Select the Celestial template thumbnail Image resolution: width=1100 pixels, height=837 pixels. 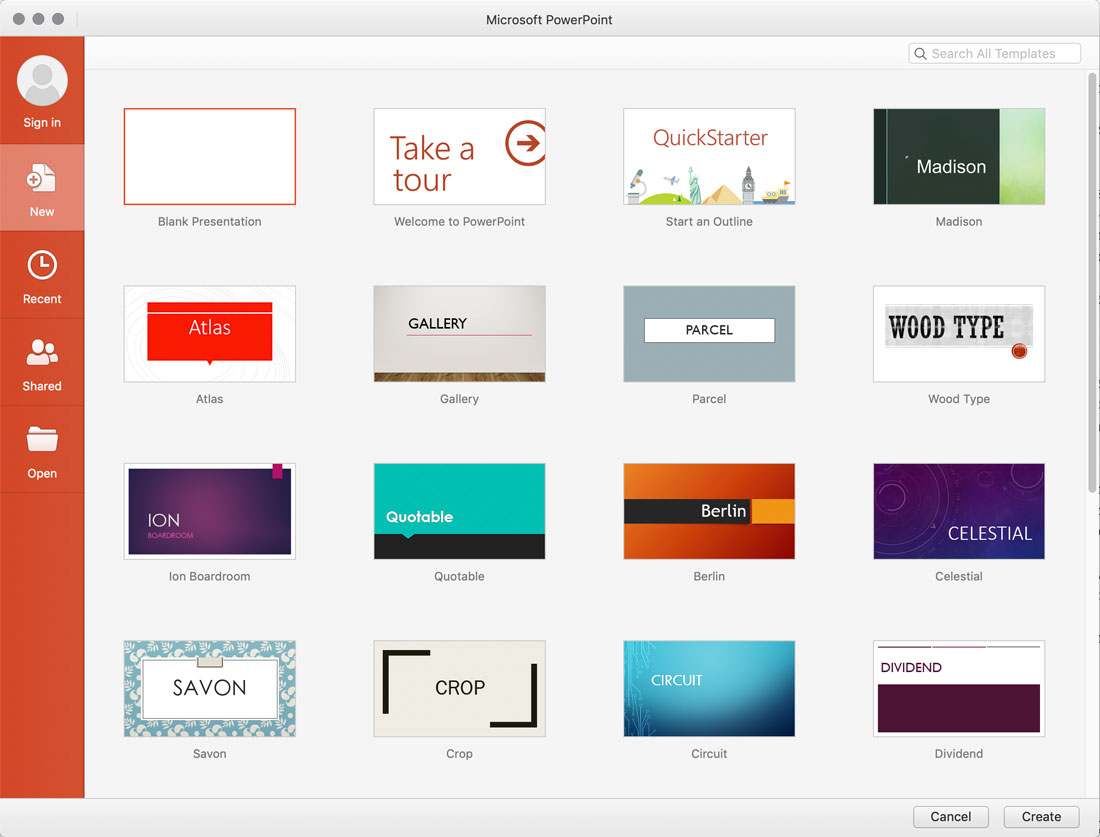[x=958, y=511]
